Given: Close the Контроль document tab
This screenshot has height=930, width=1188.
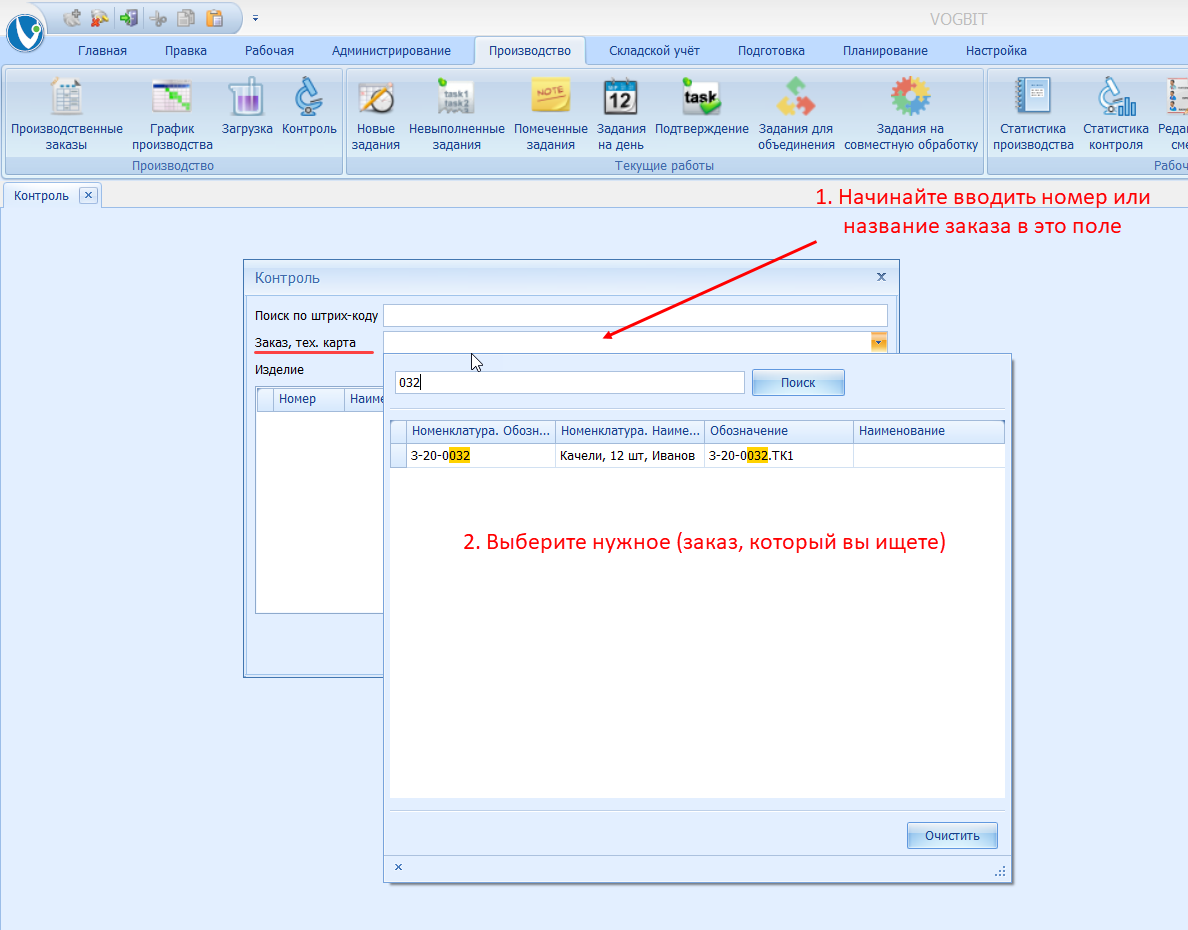Looking at the screenshot, I should (x=88, y=195).
